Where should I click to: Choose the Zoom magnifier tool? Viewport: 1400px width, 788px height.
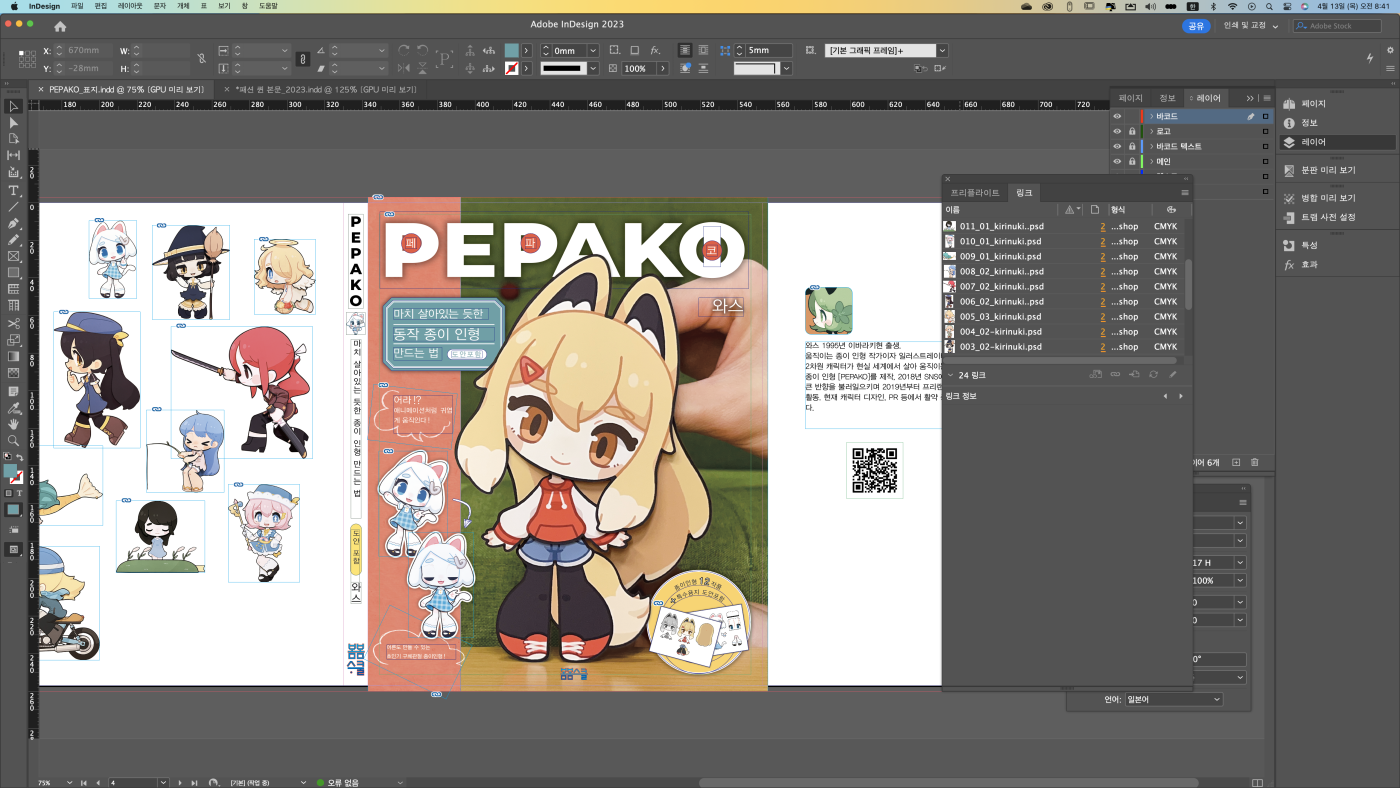coord(14,440)
